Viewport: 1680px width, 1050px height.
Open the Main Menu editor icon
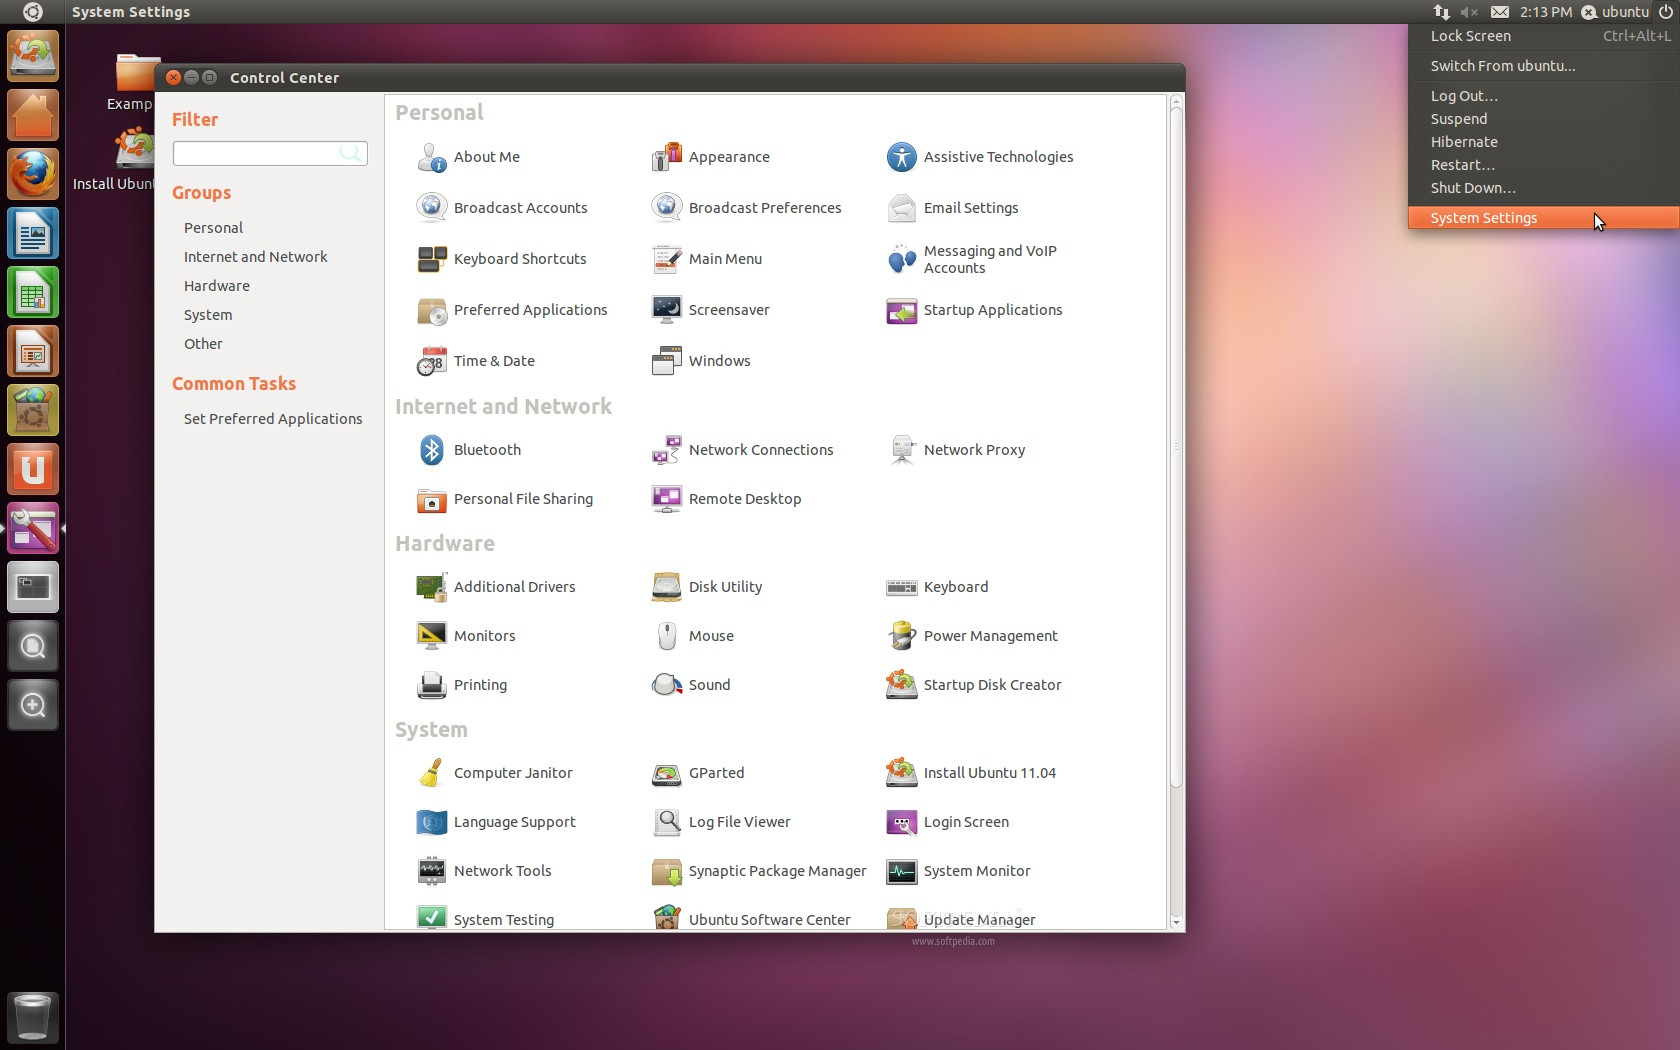(667, 259)
